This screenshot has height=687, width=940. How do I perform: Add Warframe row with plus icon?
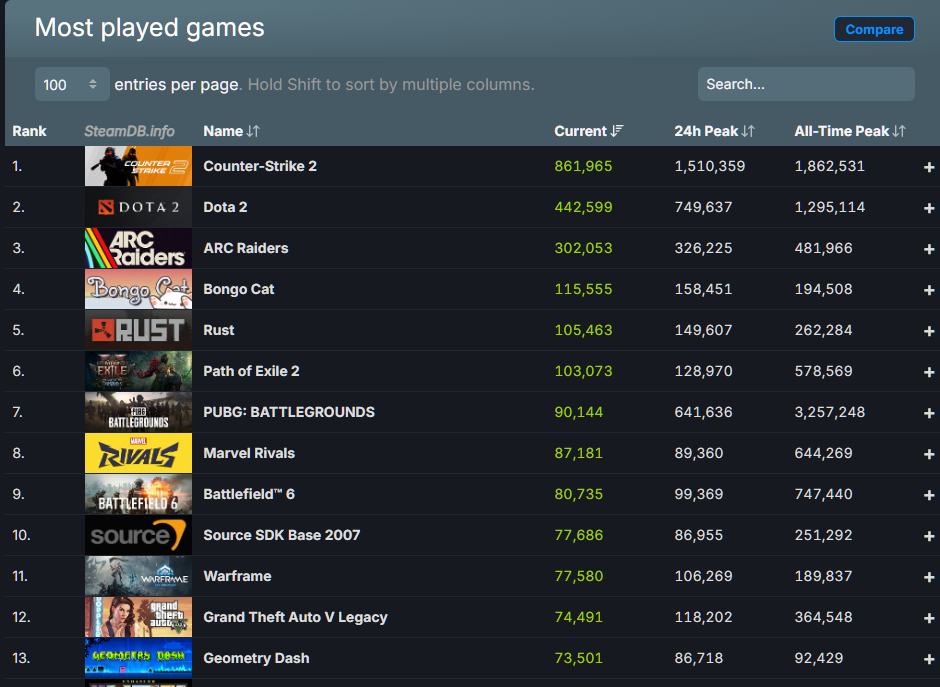(929, 577)
